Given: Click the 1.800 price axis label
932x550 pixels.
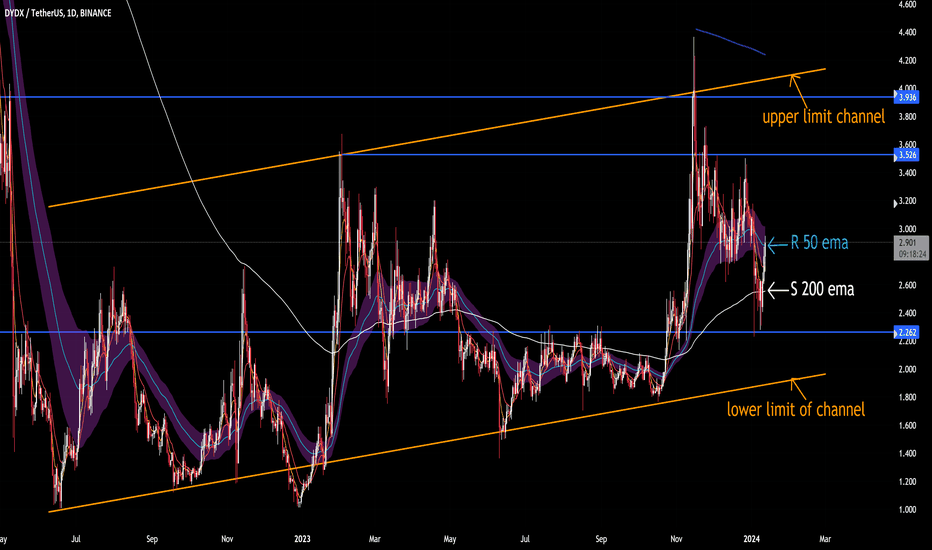Looking at the screenshot, I should point(907,397).
